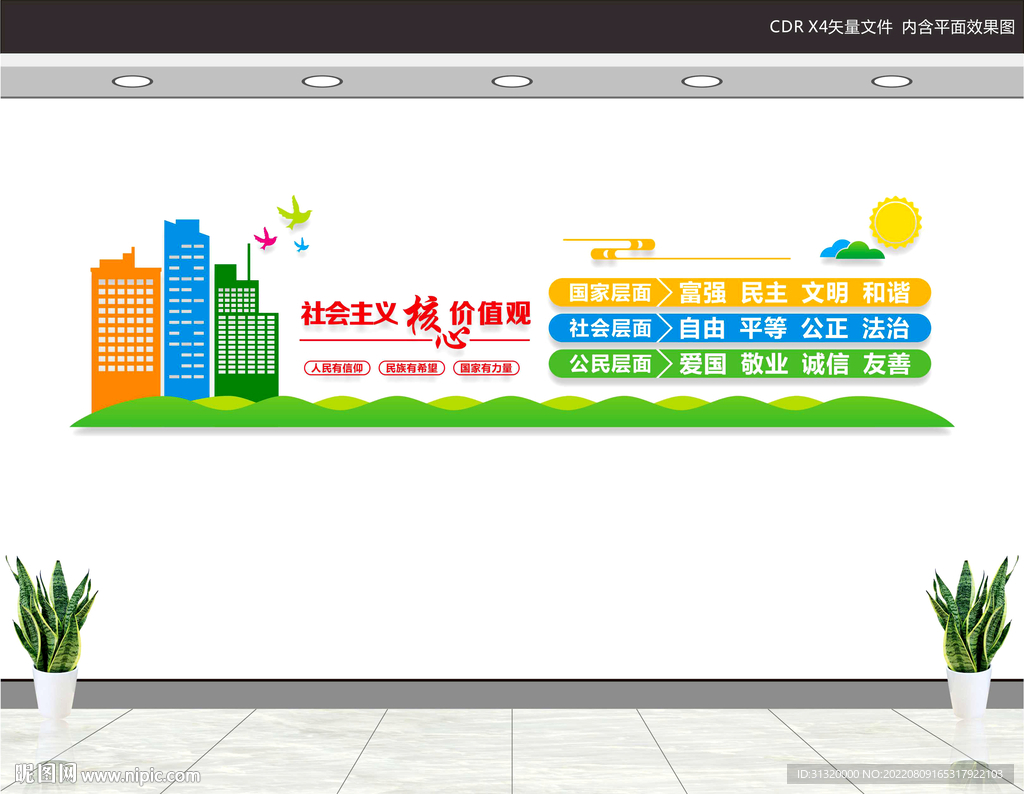Click the word 自由
The image size is (1024, 794).
pyautogui.click(x=703, y=328)
